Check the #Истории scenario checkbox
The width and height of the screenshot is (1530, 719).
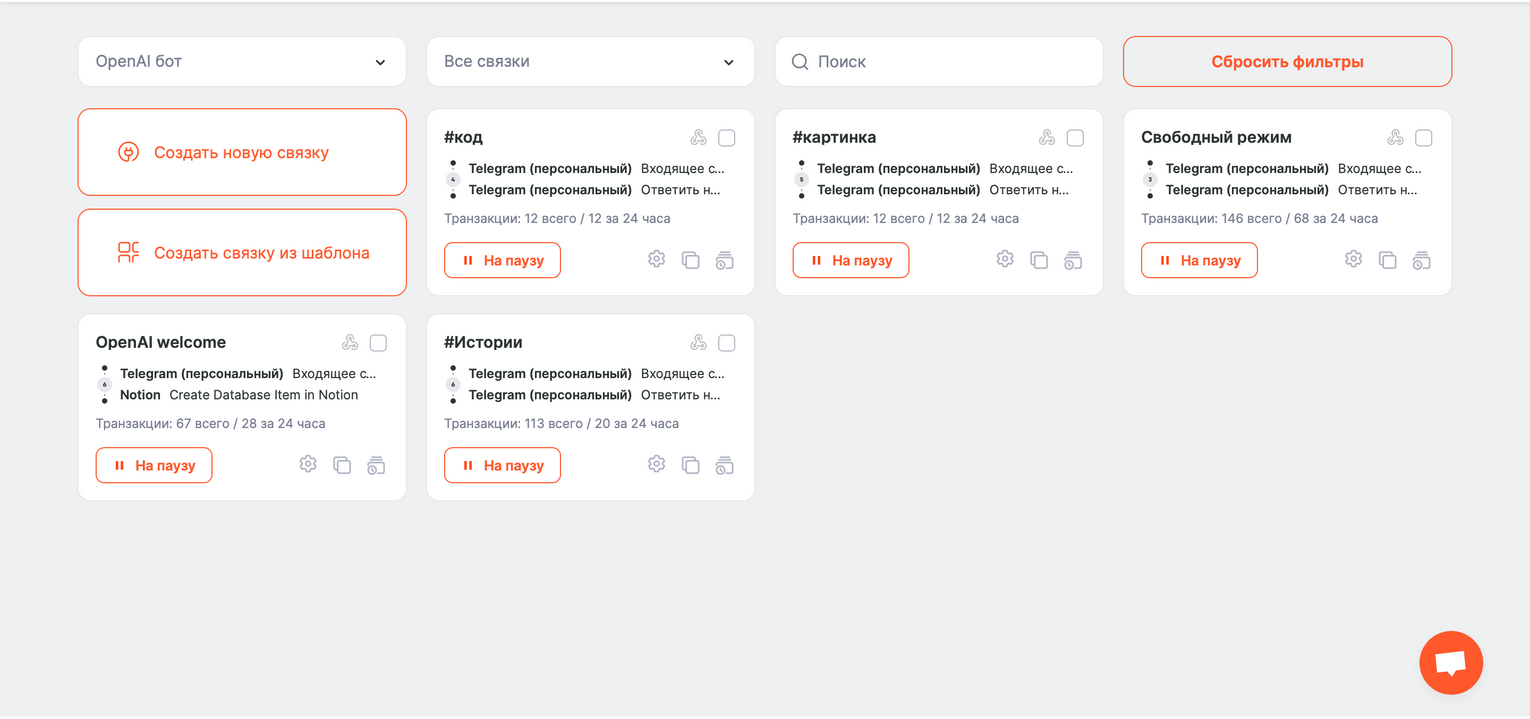pyautogui.click(x=727, y=343)
